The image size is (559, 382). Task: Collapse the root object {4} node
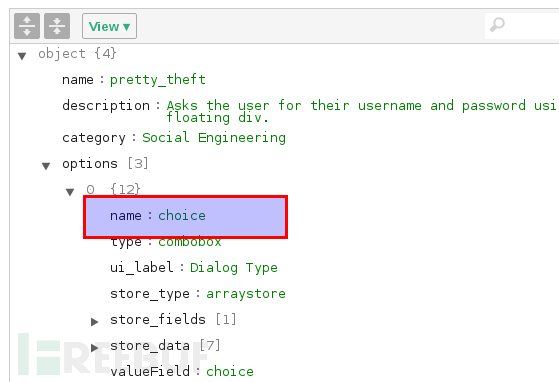(22, 56)
